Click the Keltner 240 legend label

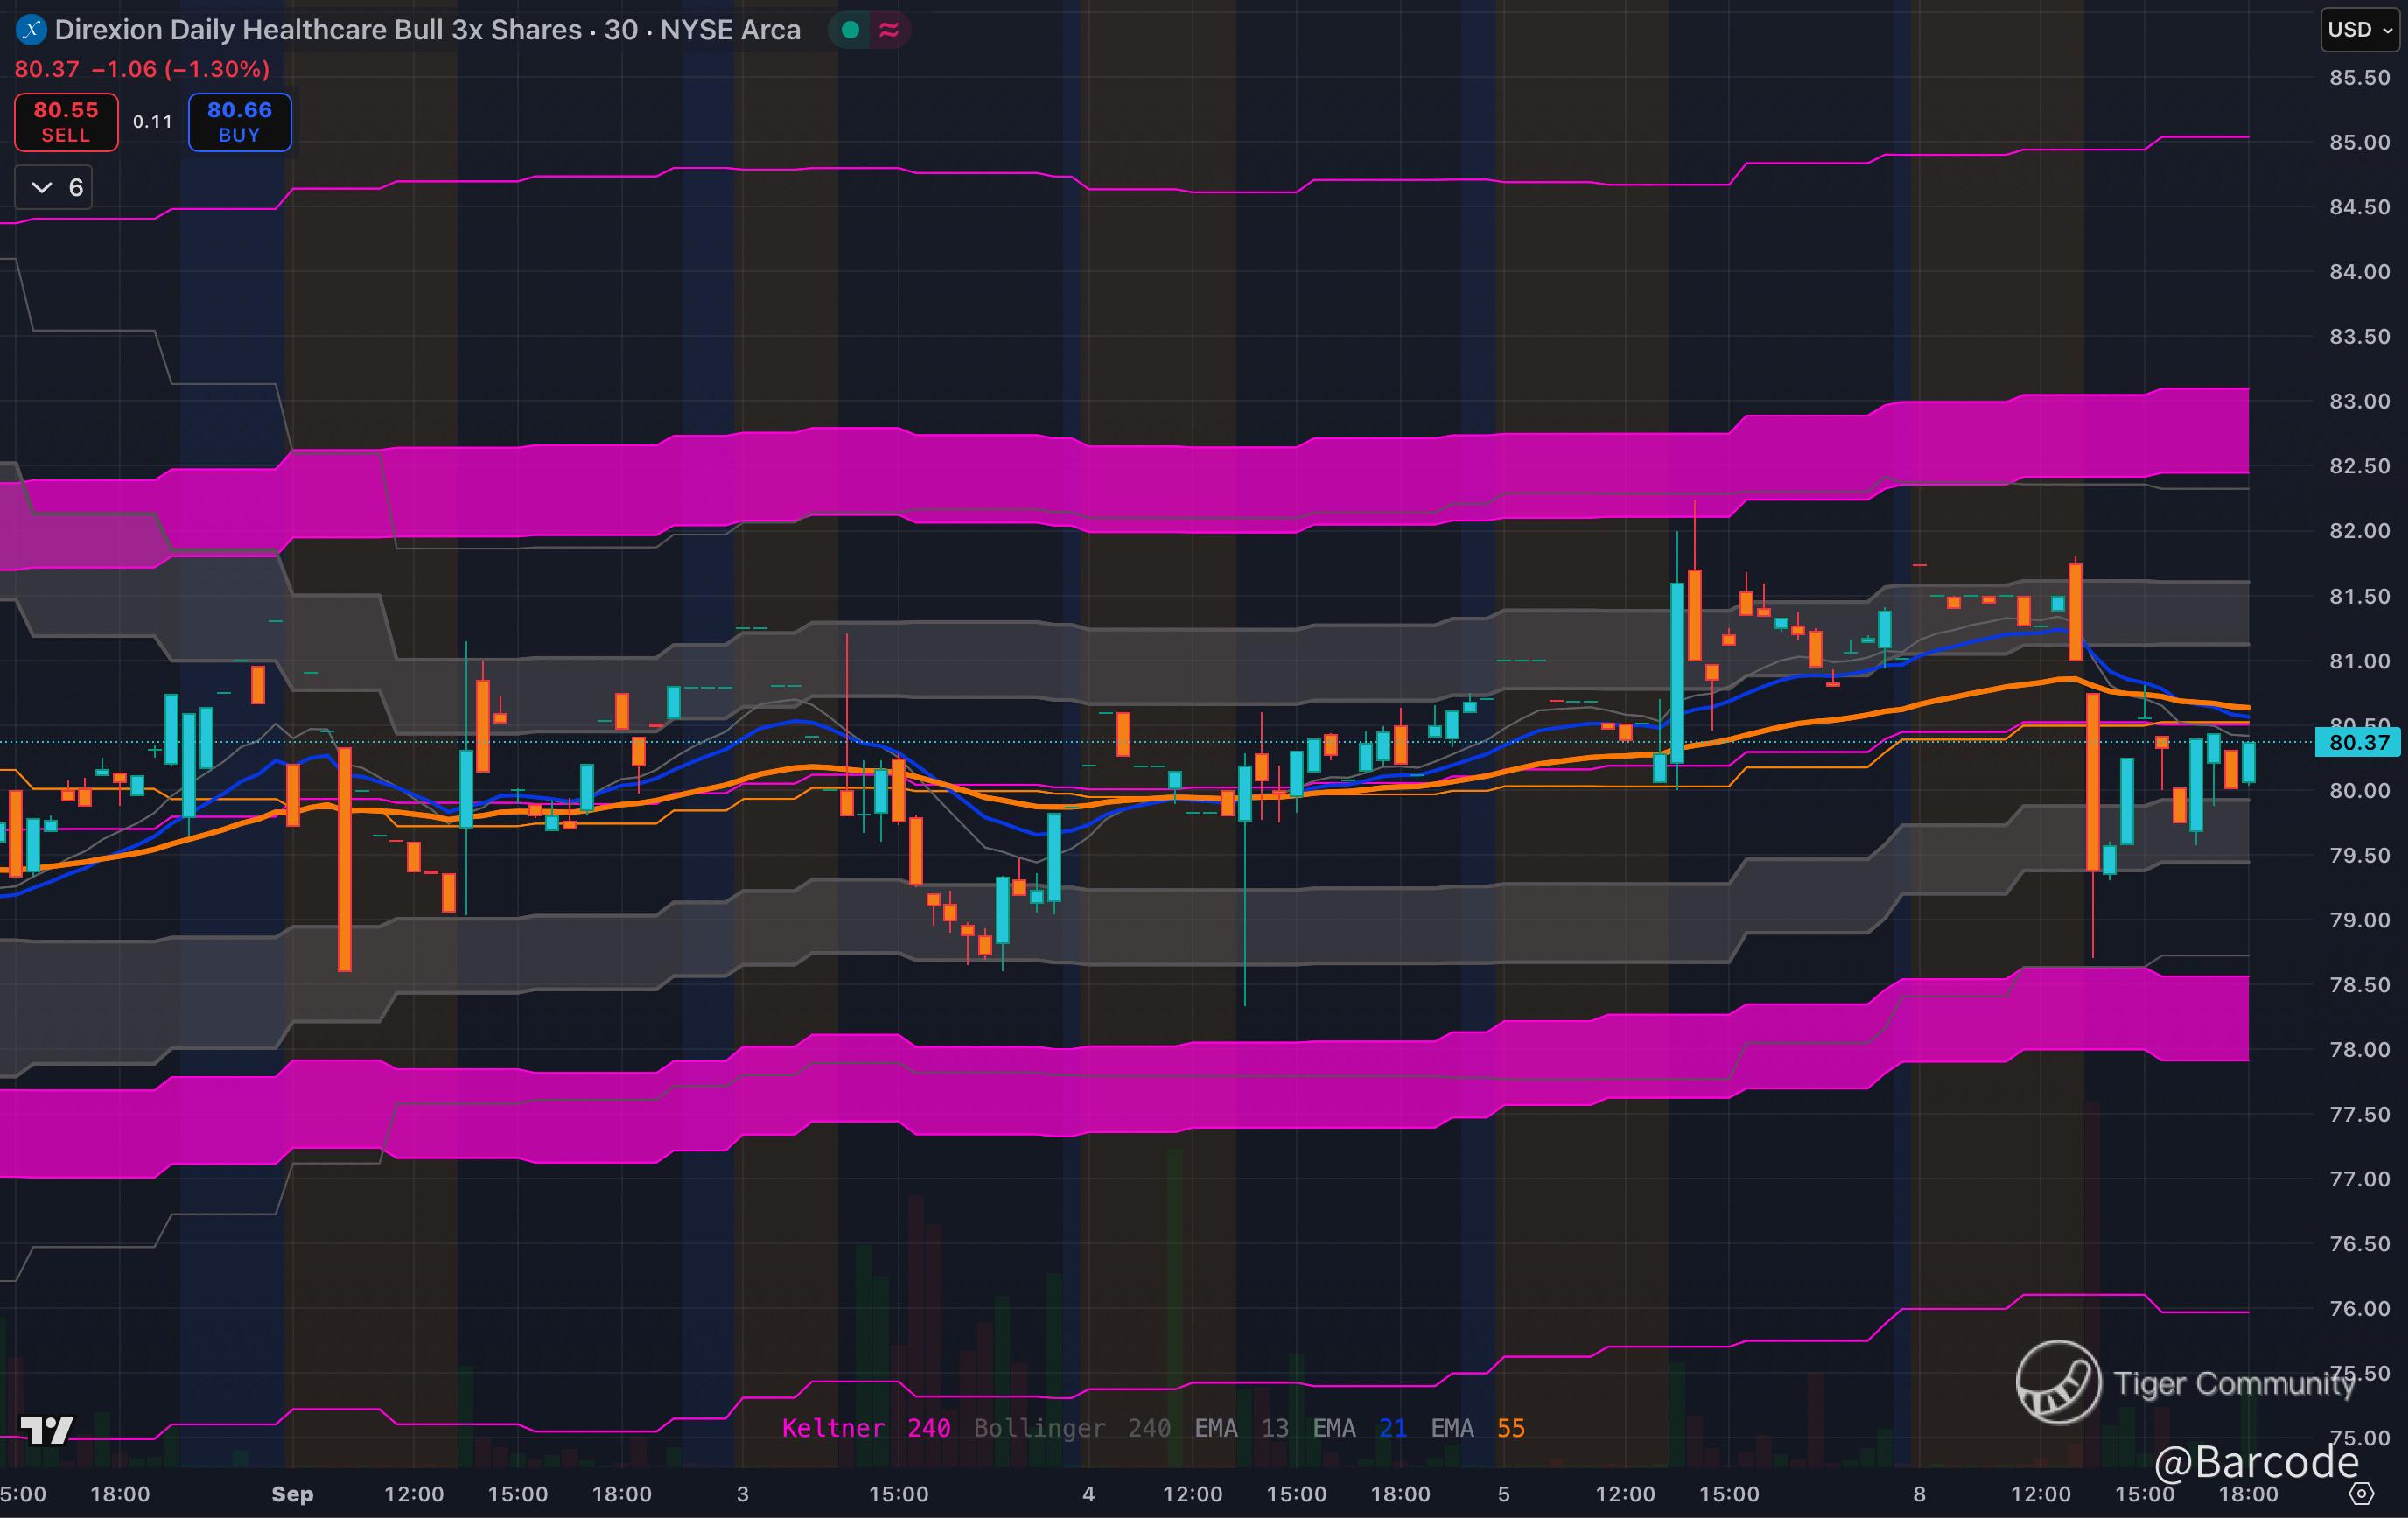[x=865, y=1428]
